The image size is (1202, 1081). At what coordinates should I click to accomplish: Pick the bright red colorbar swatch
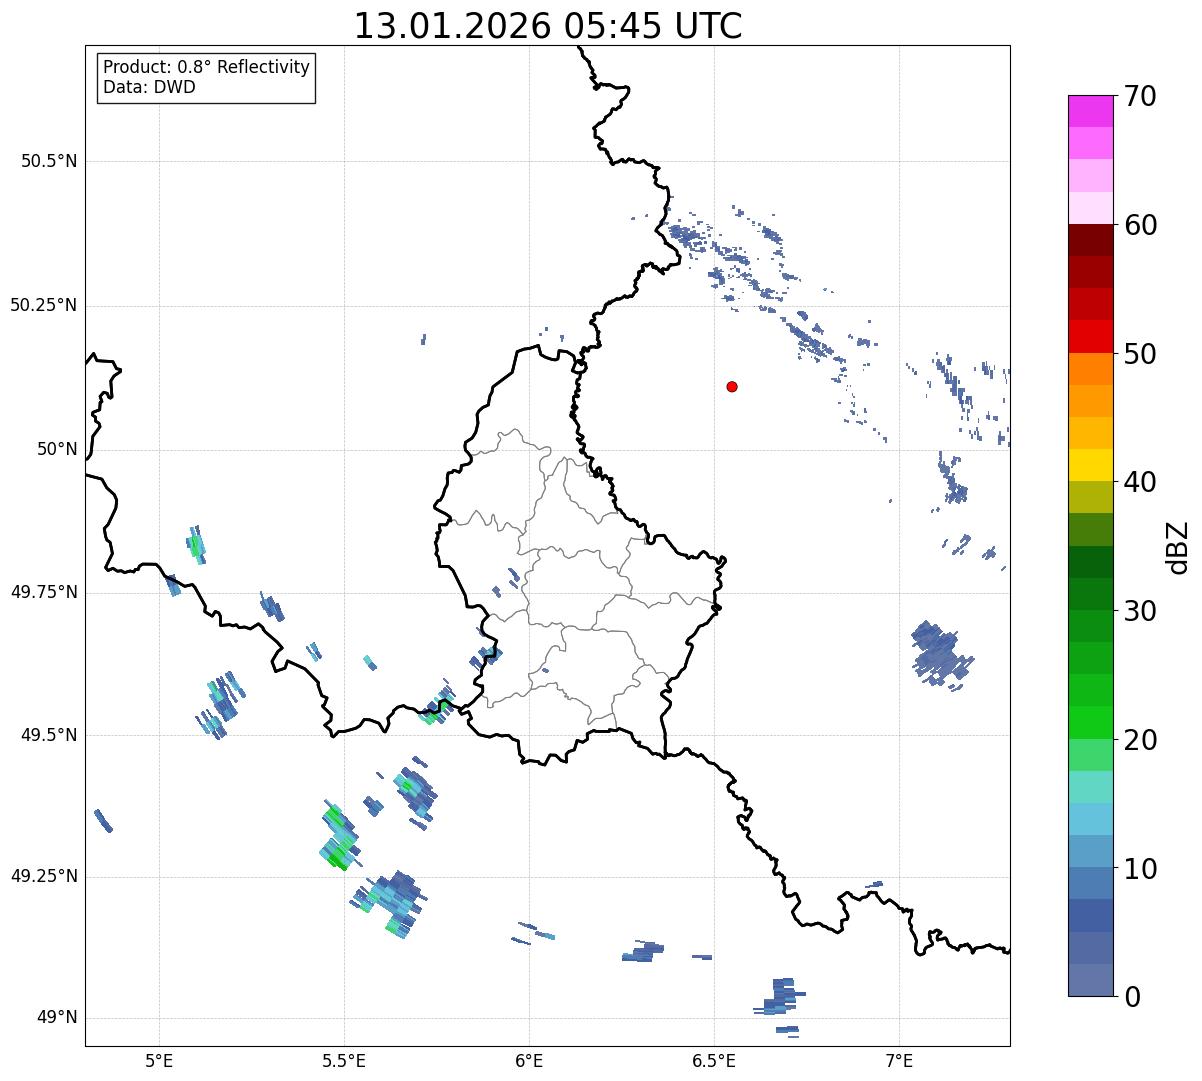tap(1090, 336)
